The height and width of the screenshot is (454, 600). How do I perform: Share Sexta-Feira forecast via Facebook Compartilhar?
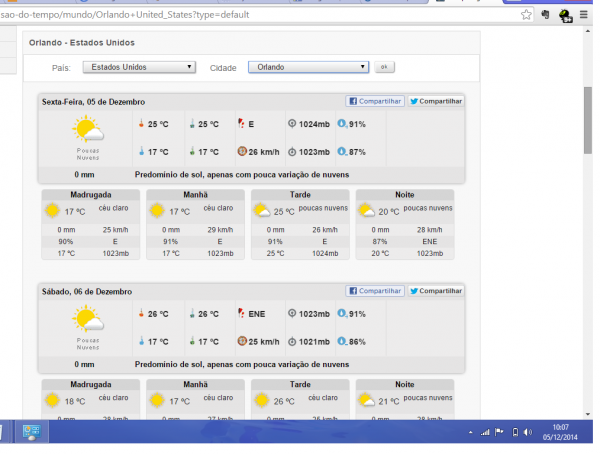coord(375,101)
